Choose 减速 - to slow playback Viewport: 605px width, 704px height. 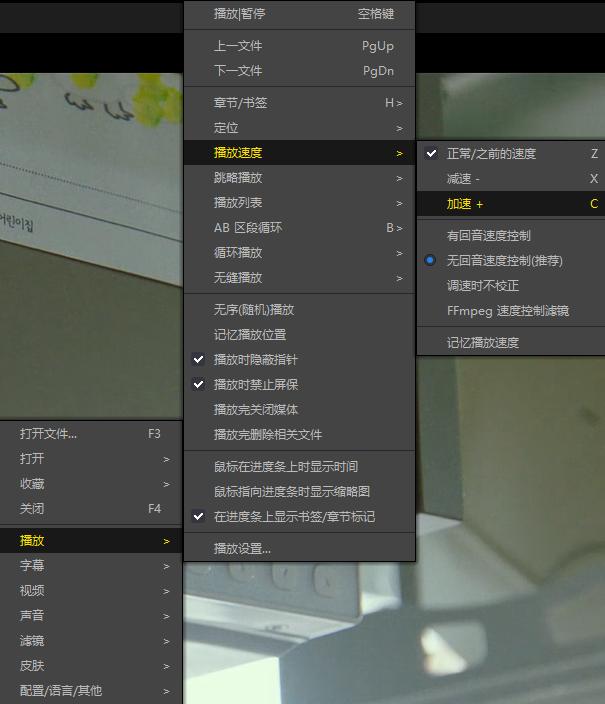pyautogui.click(x=512, y=179)
